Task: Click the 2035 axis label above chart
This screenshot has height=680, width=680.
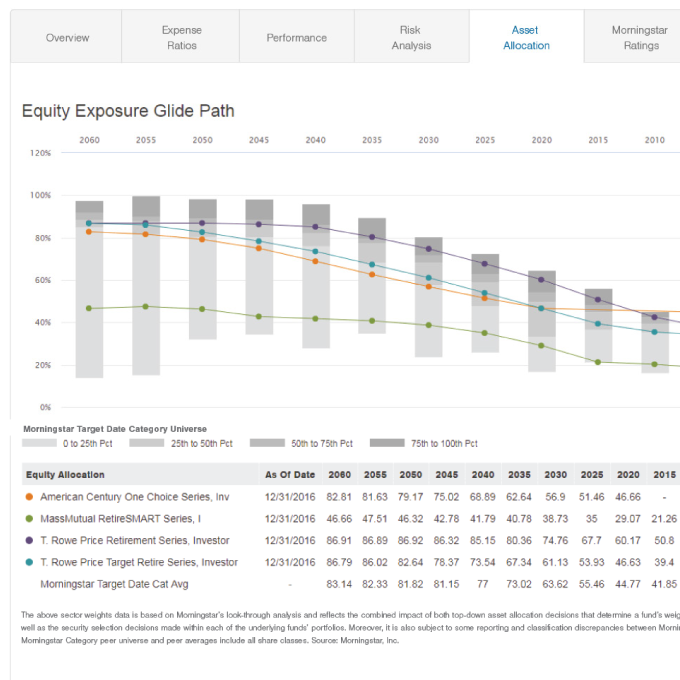Action: 372,140
